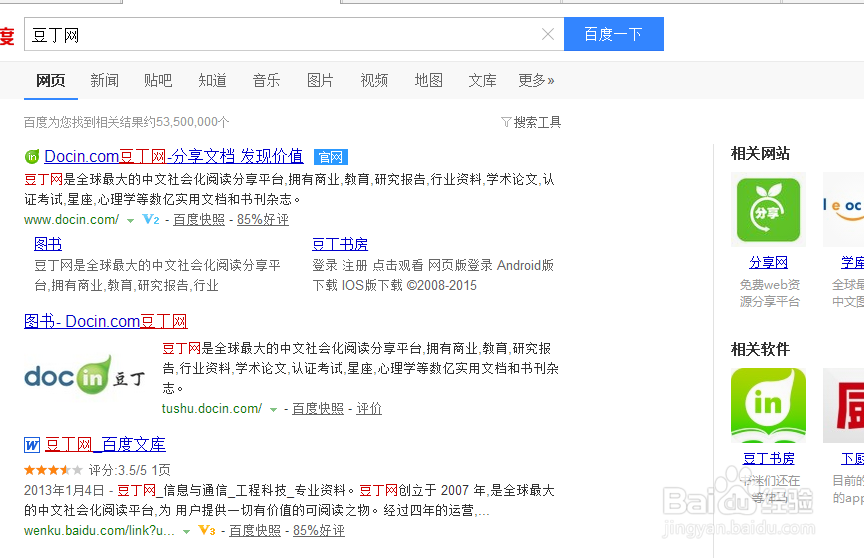Switch to the 新闻 tab
This screenshot has width=864, height=558.
pyautogui.click(x=104, y=80)
